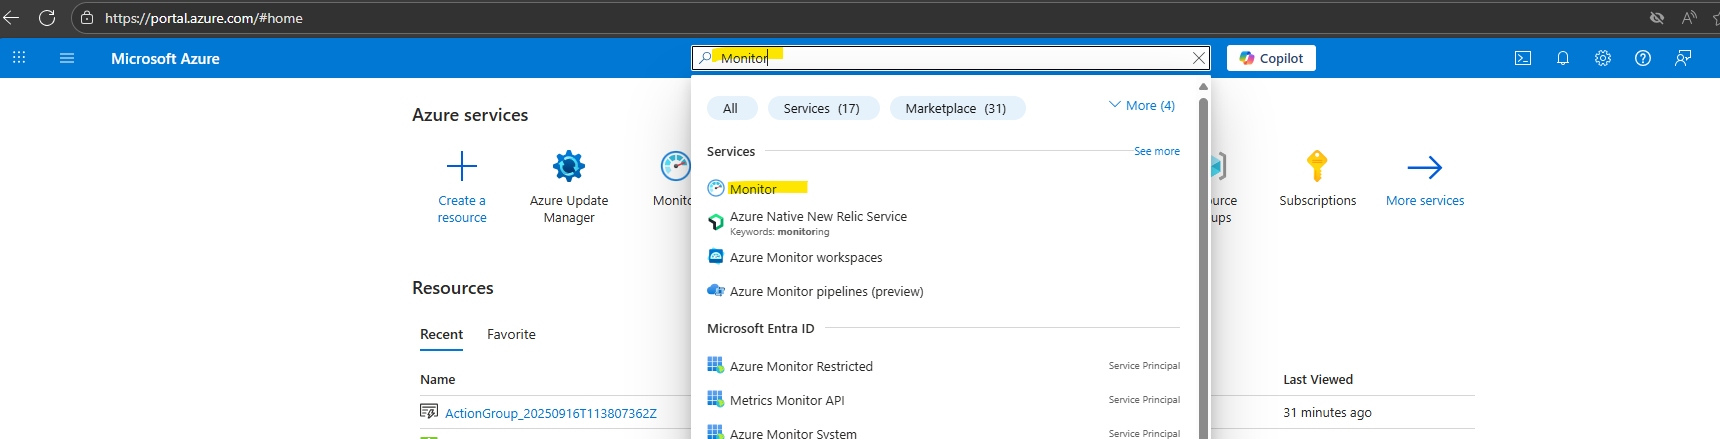The width and height of the screenshot is (1720, 439).
Task: Click the Microsoft Azure home title
Action: pos(165,58)
